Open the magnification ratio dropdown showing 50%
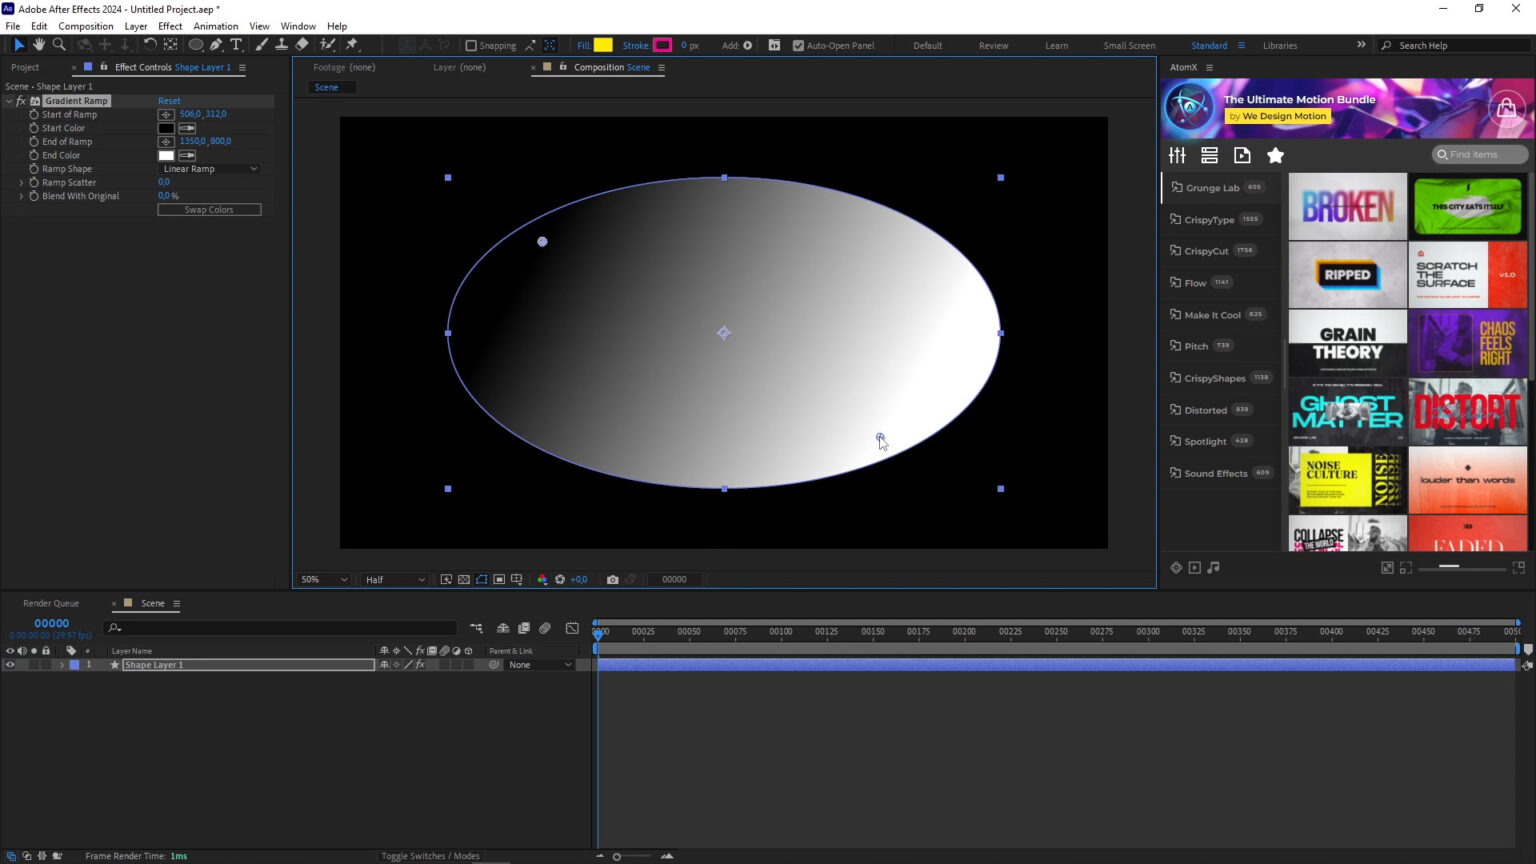The image size is (1536, 864). pyautogui.click(x=322, y=579)
